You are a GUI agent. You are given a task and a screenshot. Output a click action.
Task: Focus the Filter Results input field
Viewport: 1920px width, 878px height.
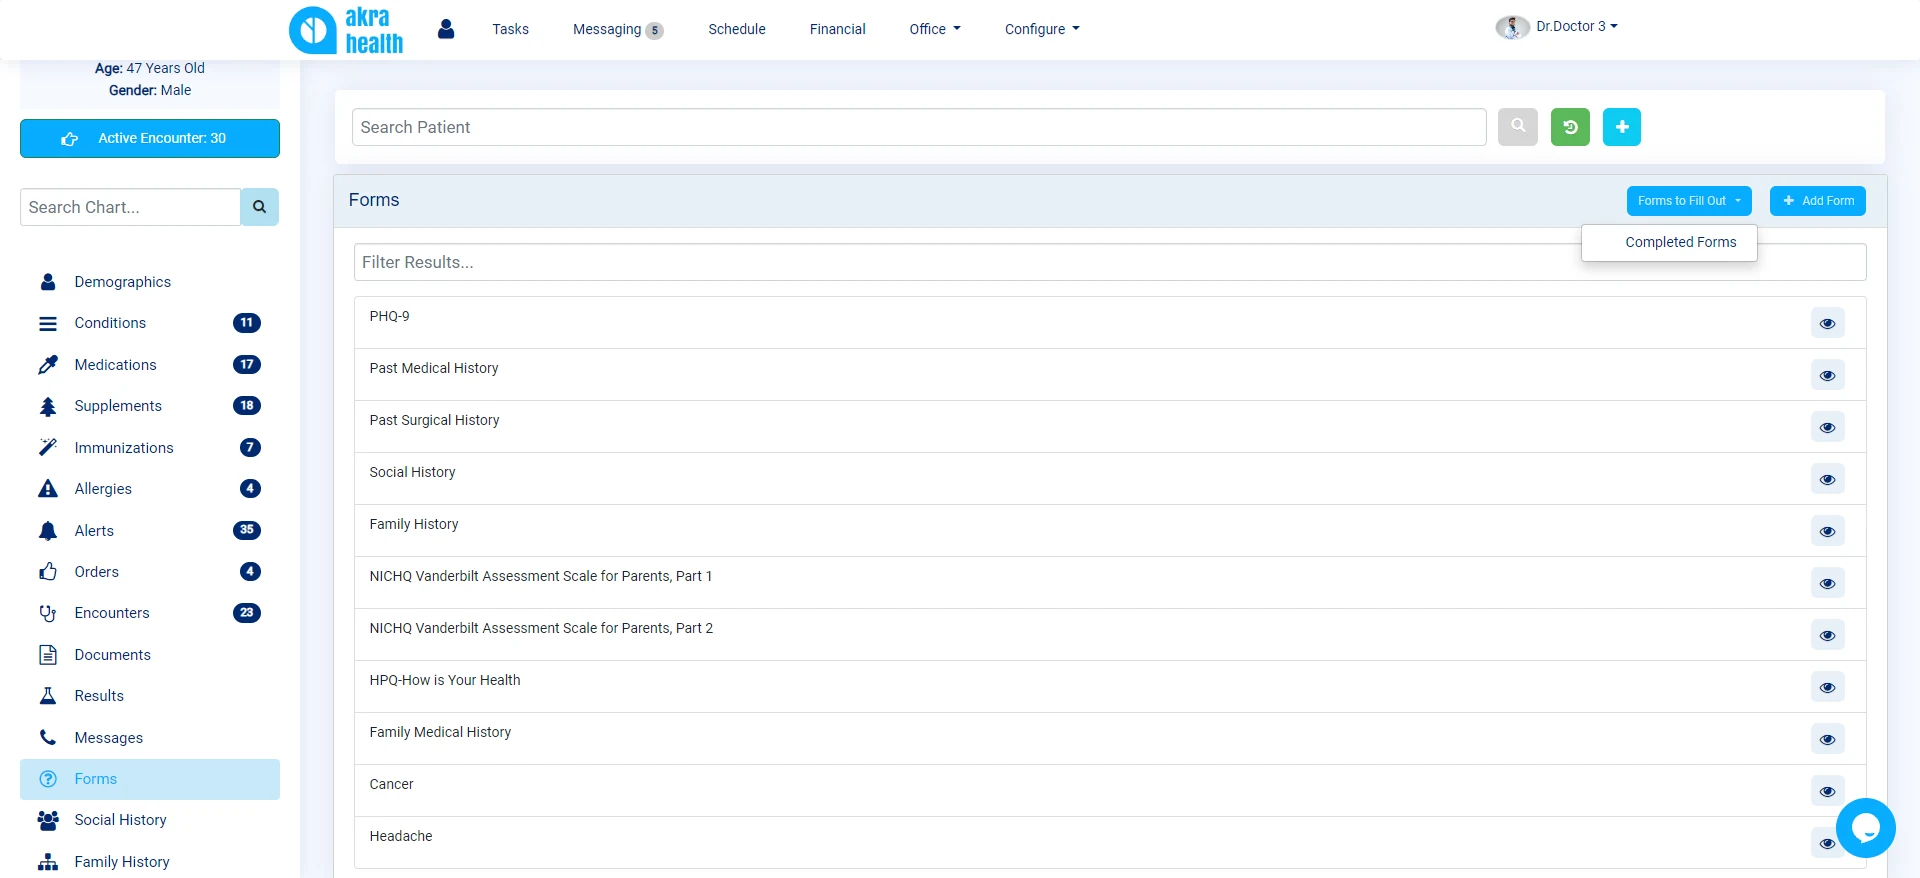pos(960,262)
